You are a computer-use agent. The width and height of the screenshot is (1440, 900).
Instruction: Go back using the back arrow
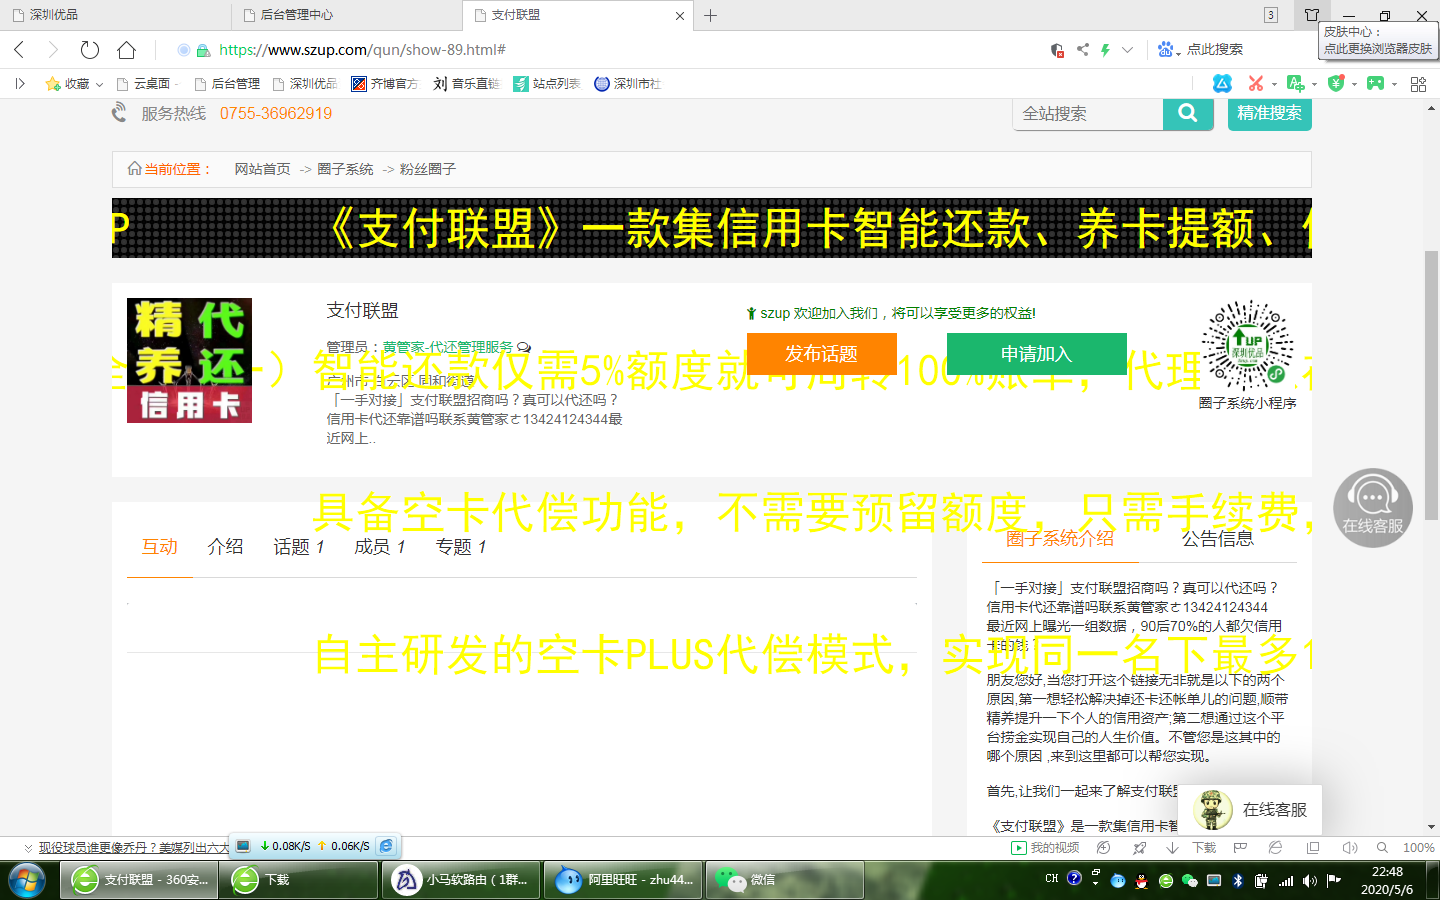coord(19,50)
